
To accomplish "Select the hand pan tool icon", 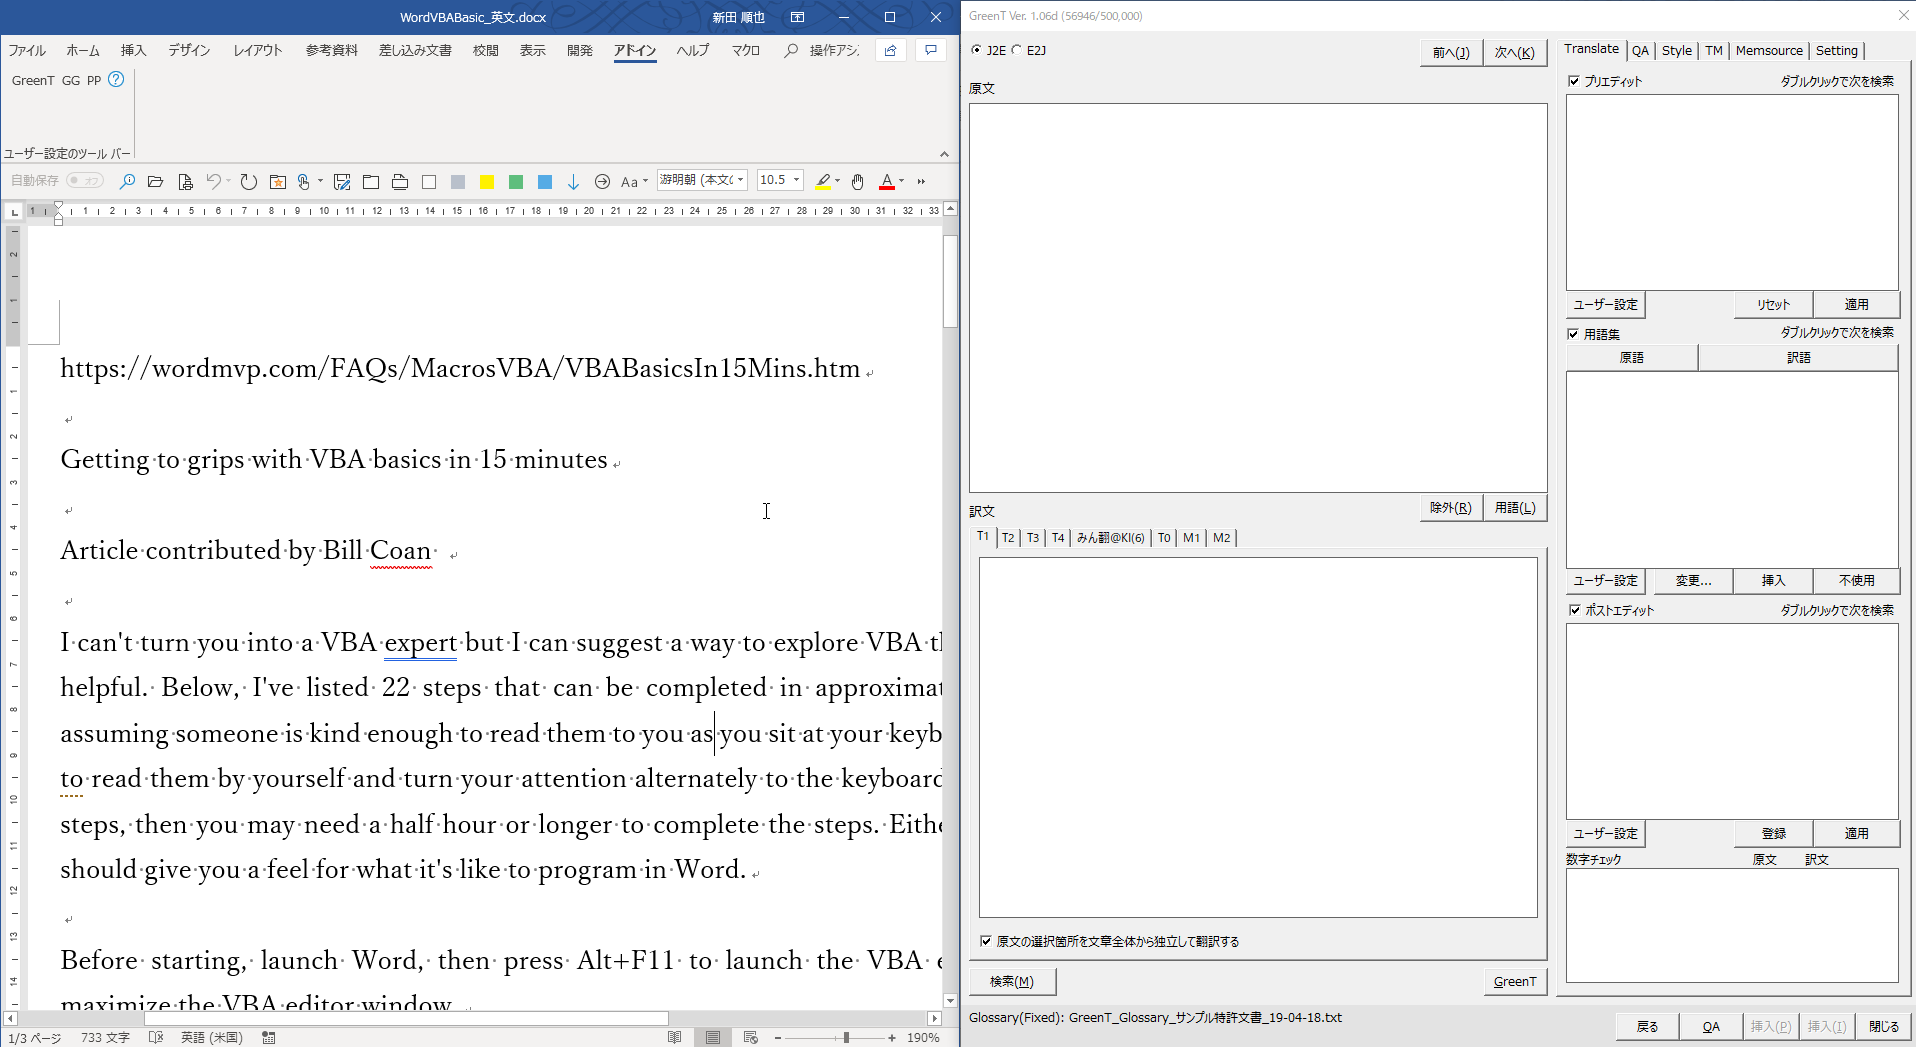I will pyautogui.click(x=857, y=181).
